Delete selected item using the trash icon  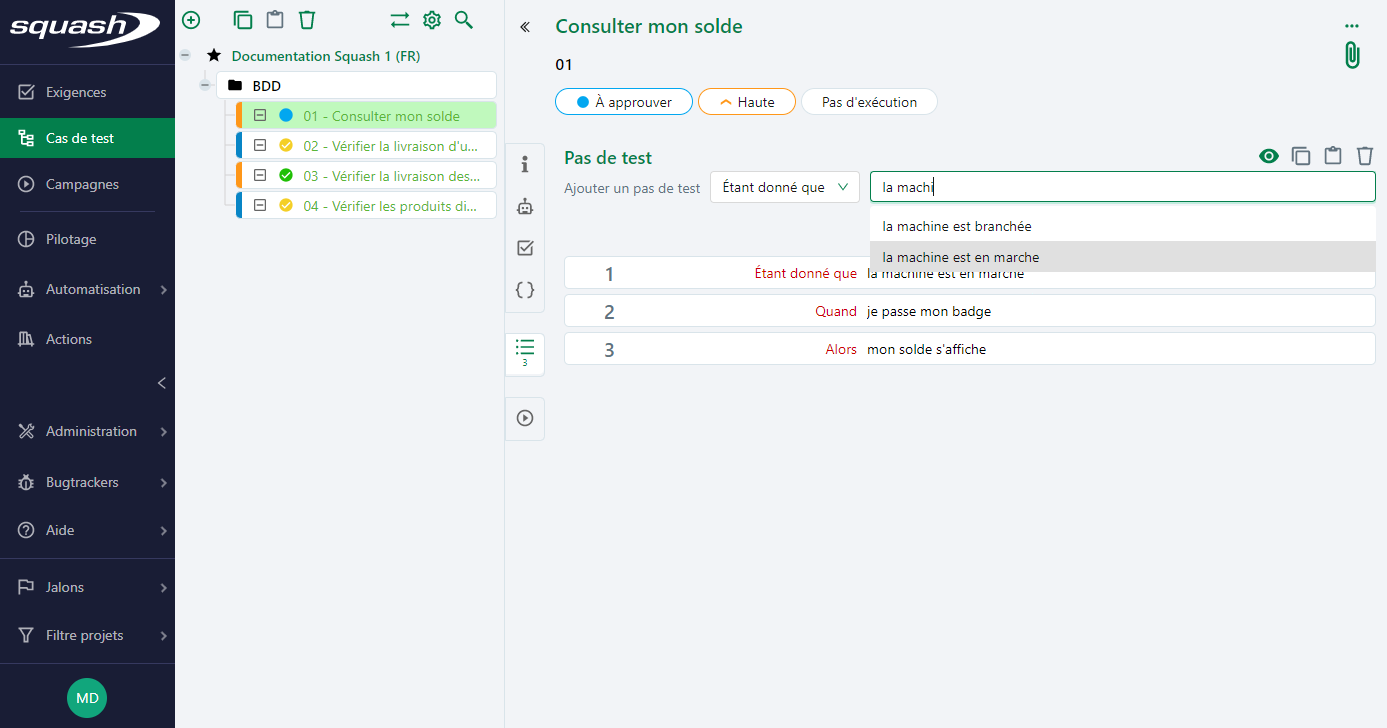pyautogui.click(x=306, y=19)
